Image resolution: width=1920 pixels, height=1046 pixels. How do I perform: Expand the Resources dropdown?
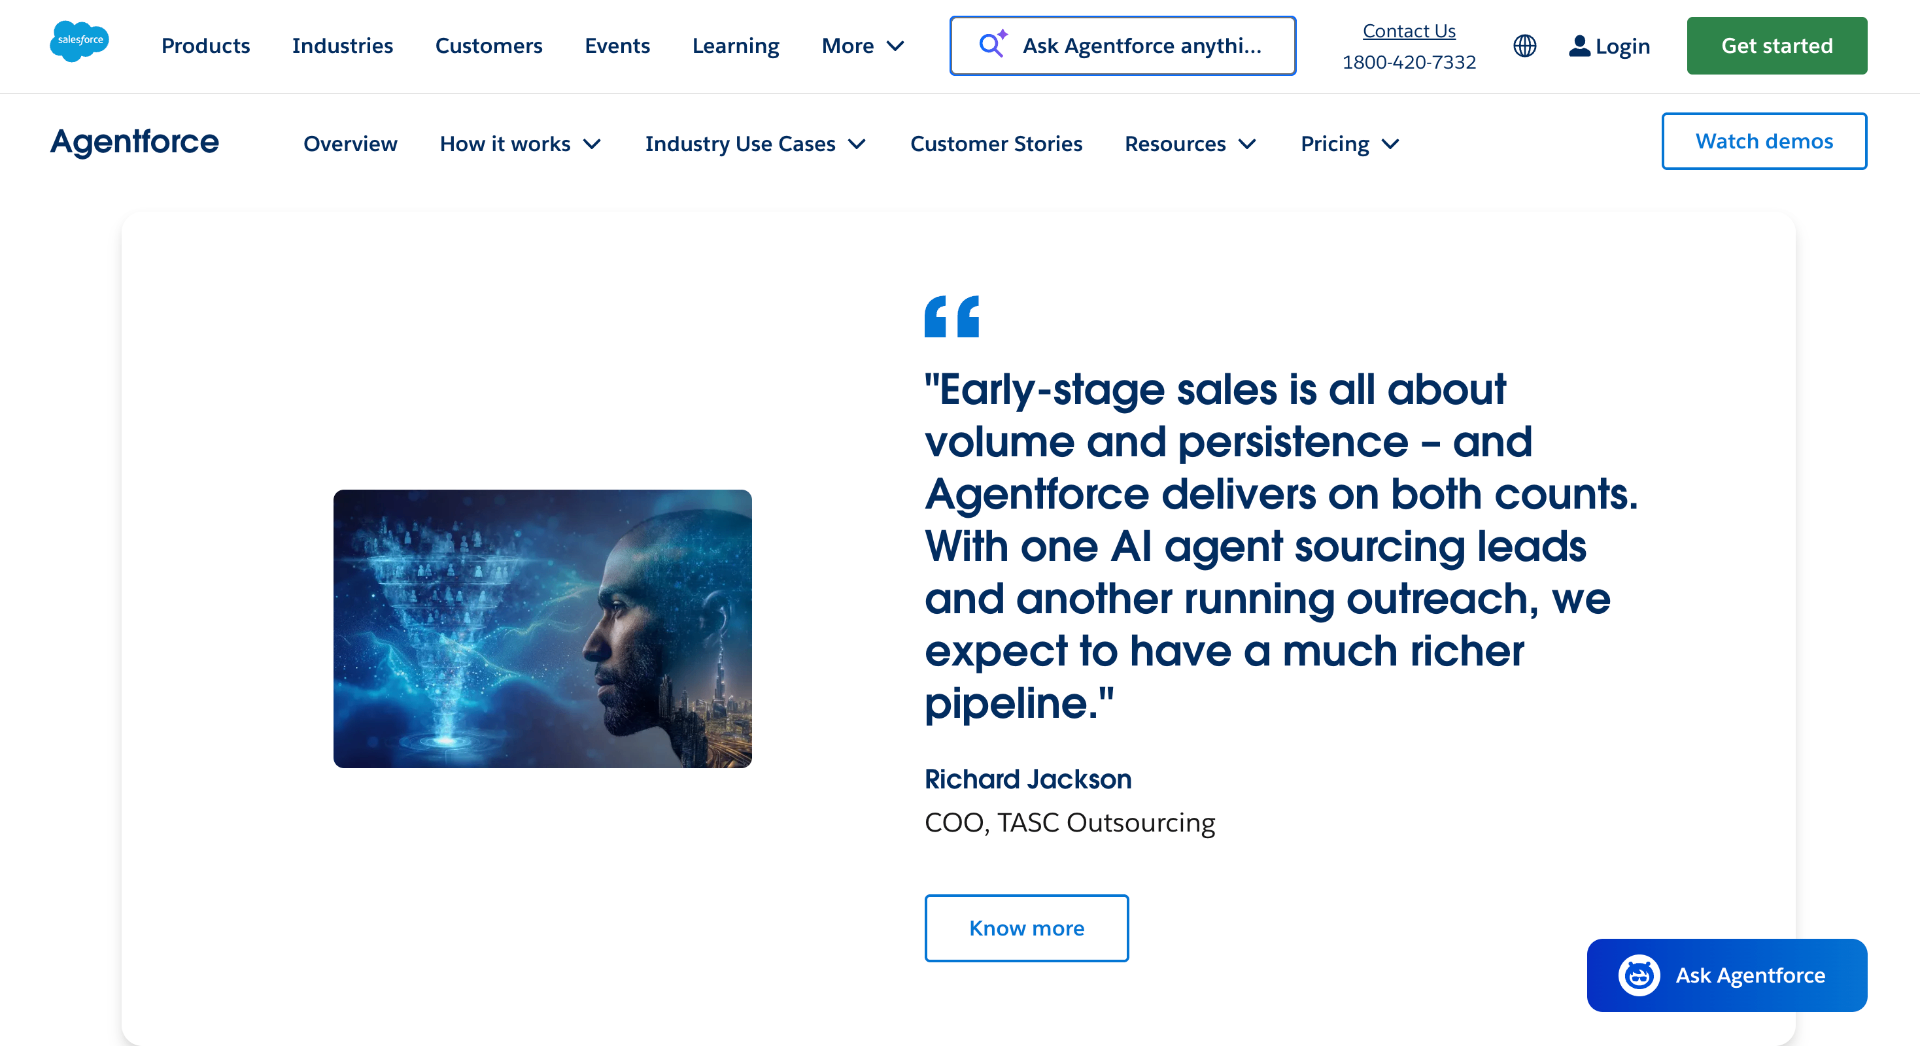coord(1190,144)
